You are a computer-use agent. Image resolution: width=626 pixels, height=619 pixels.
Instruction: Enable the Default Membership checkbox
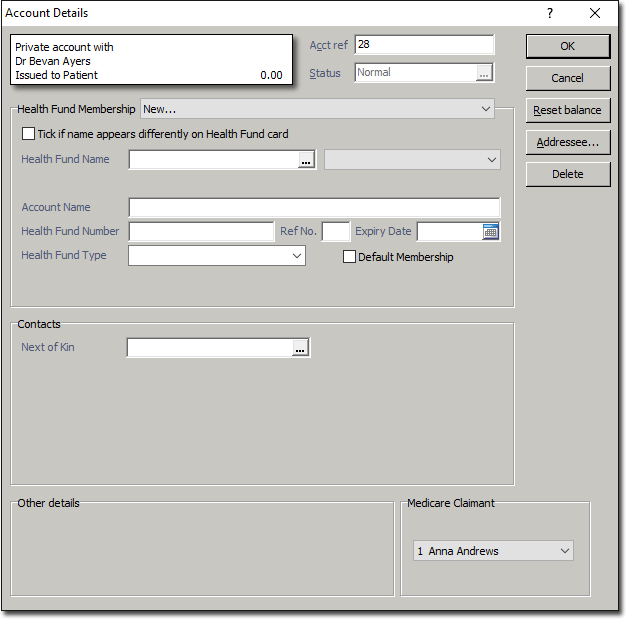(349, 257)
